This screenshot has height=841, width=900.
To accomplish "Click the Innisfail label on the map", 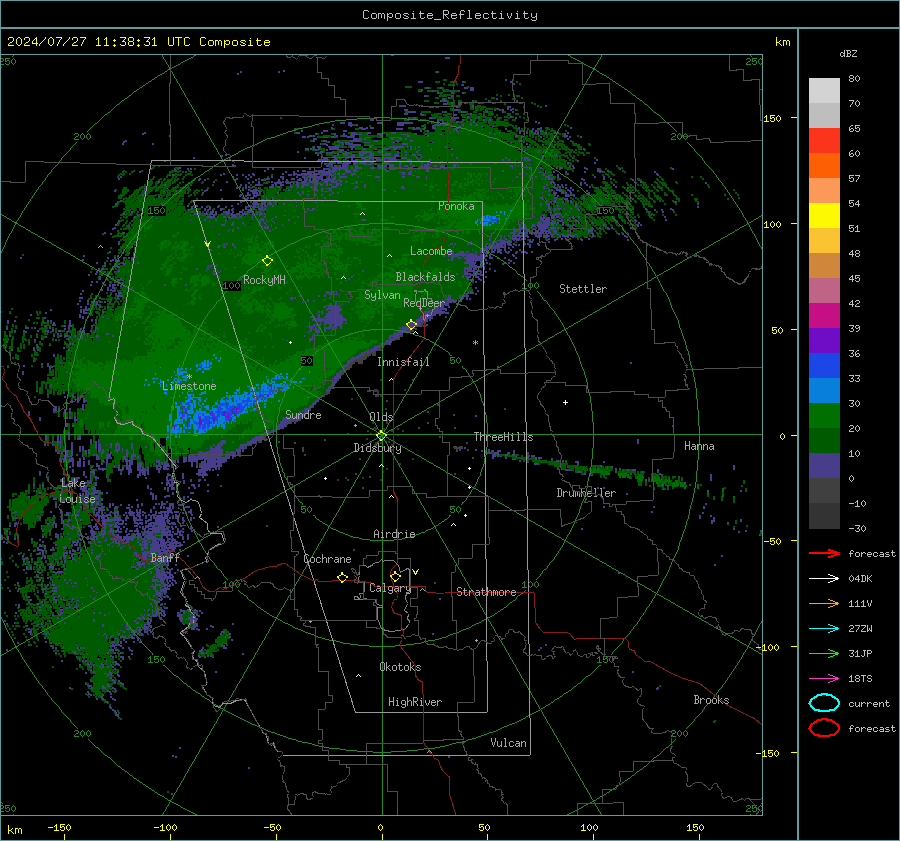I will (x=403, y=362).
